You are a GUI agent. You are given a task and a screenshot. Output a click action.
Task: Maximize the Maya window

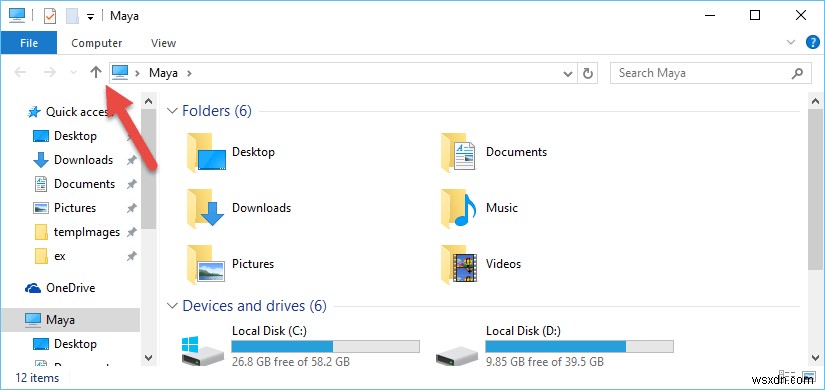(755, 16)
